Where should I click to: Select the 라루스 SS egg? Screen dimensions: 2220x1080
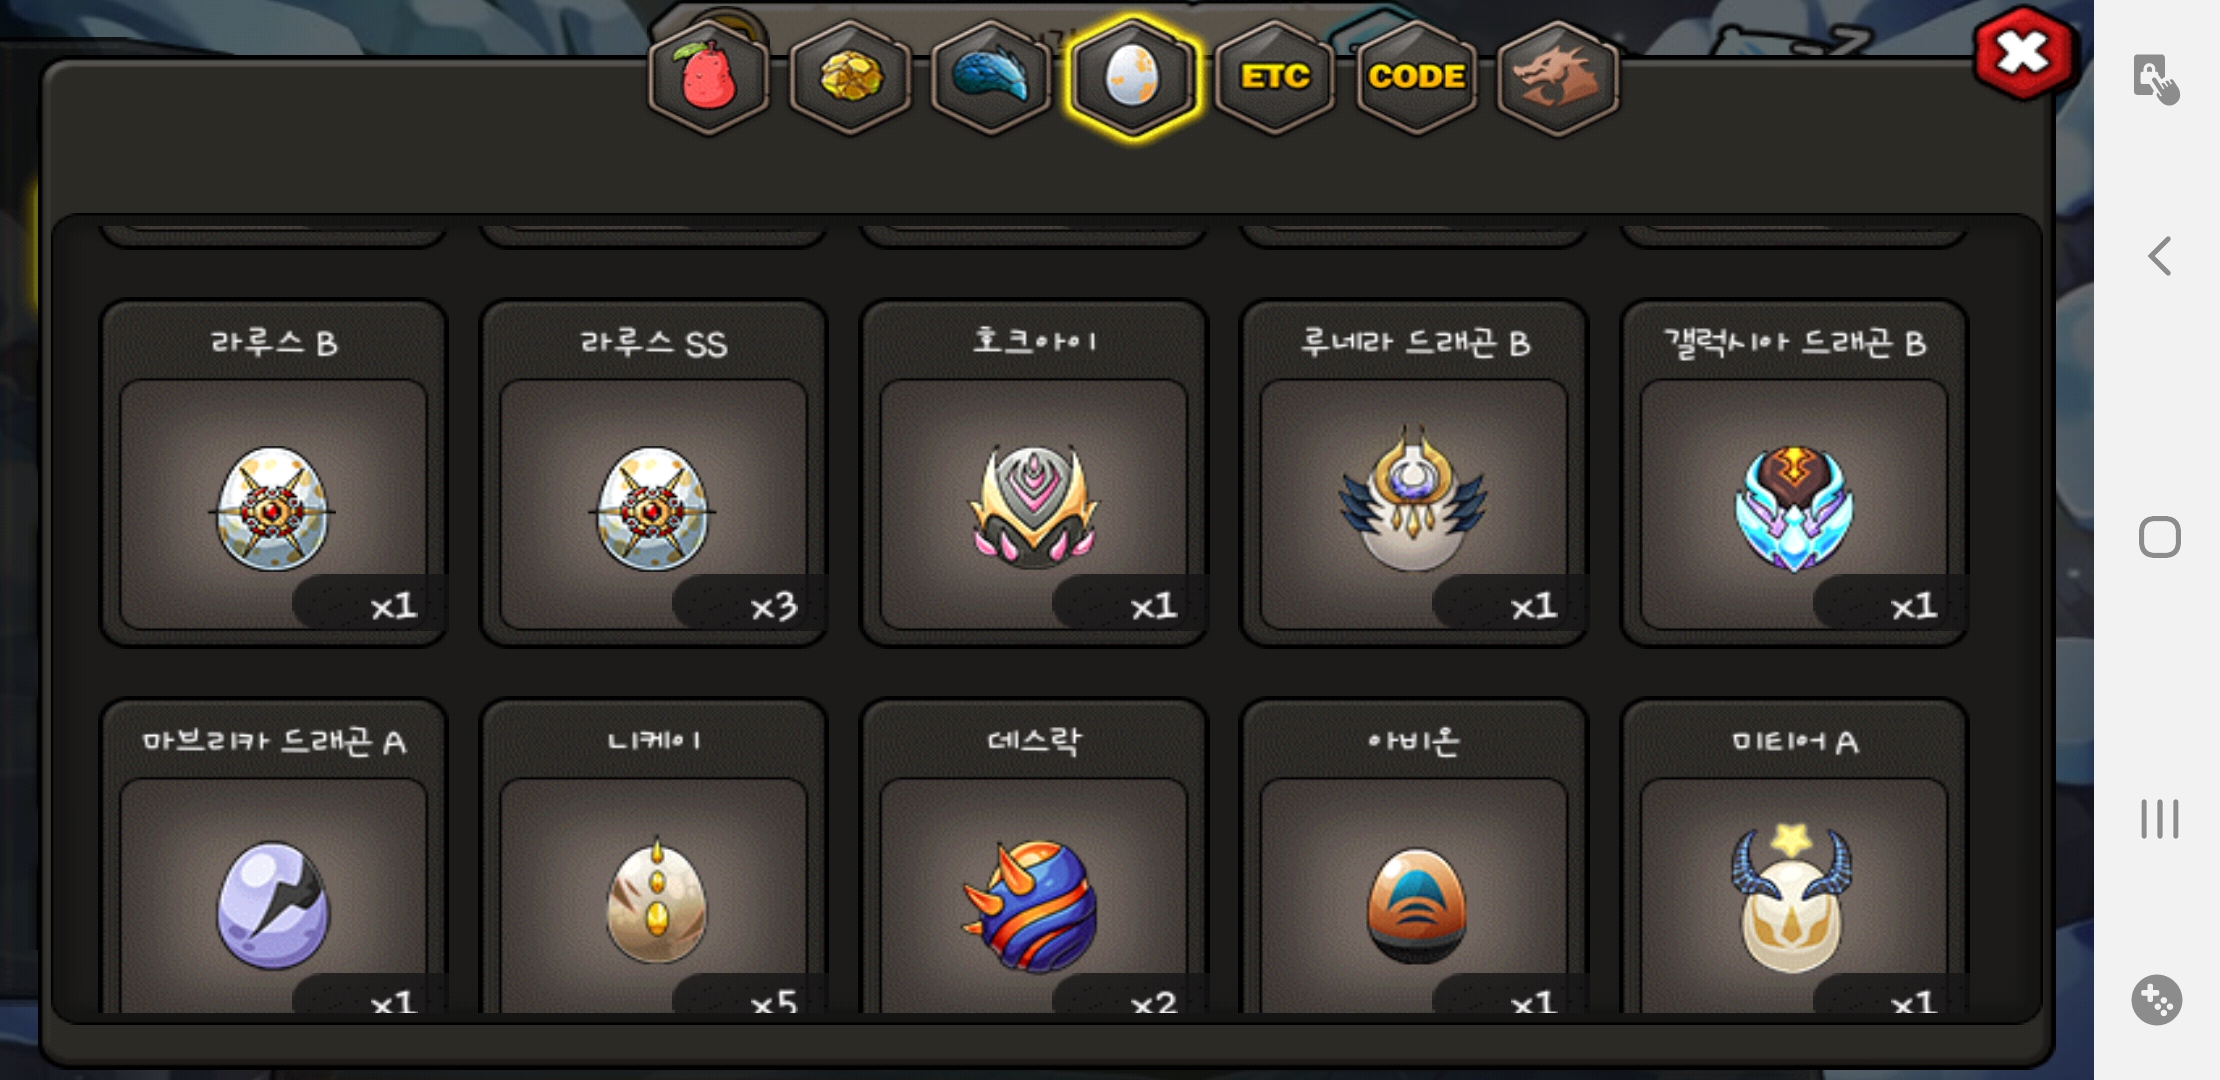(x=653, y=474)
